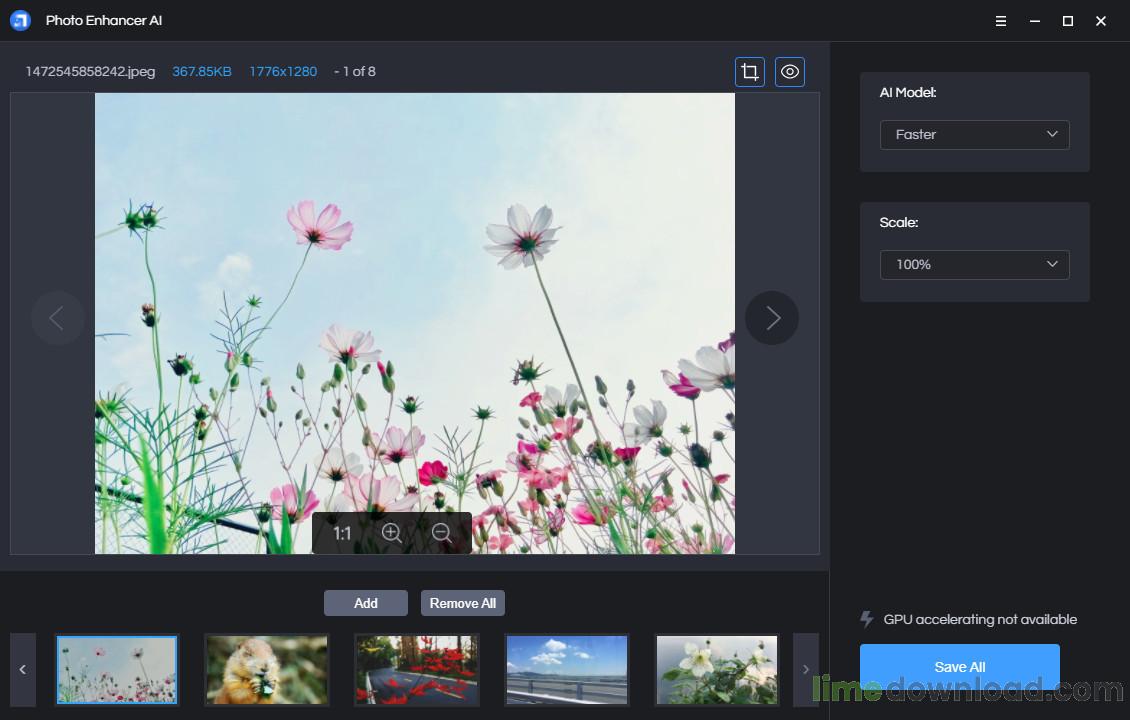Viewport: 1130px width, 720px height.
Task: Select the red flowers road thumbnail
Action: (416, 670)
